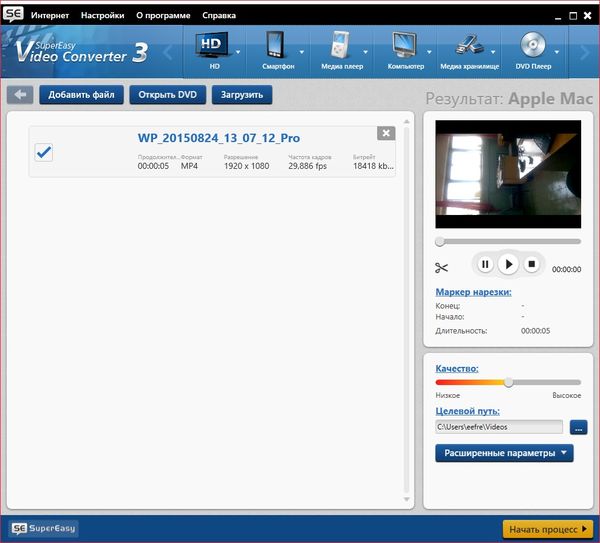Screen dimensions: 600x543
Task: Play the video preview
Action: [508, 264]
